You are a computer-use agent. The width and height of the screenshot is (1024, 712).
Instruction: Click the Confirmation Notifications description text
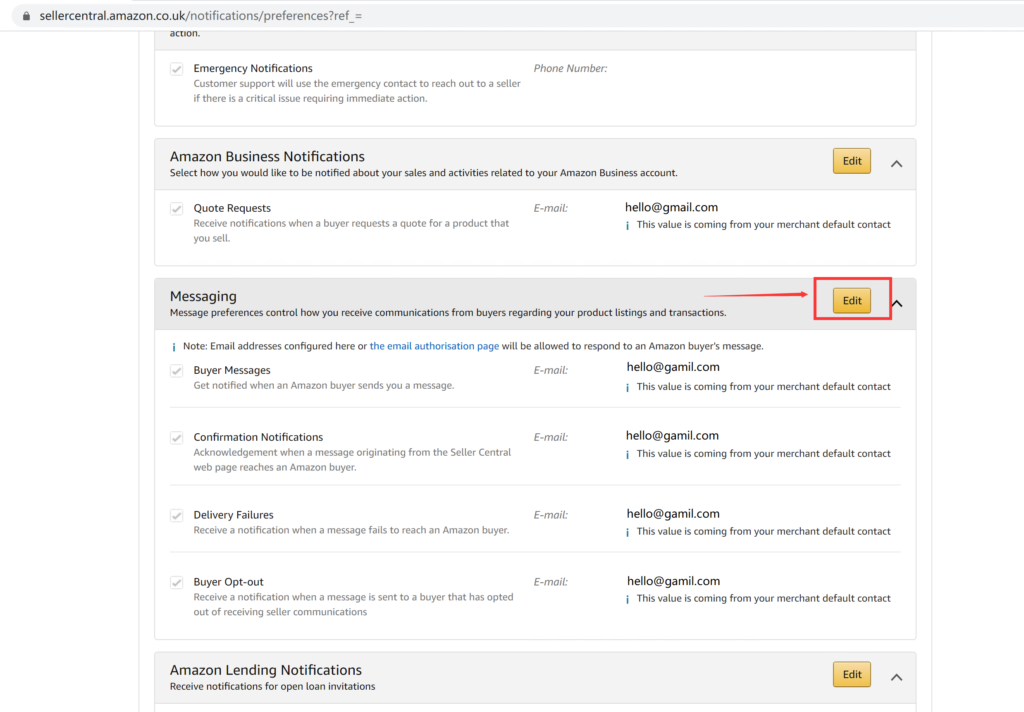point(353,460)
